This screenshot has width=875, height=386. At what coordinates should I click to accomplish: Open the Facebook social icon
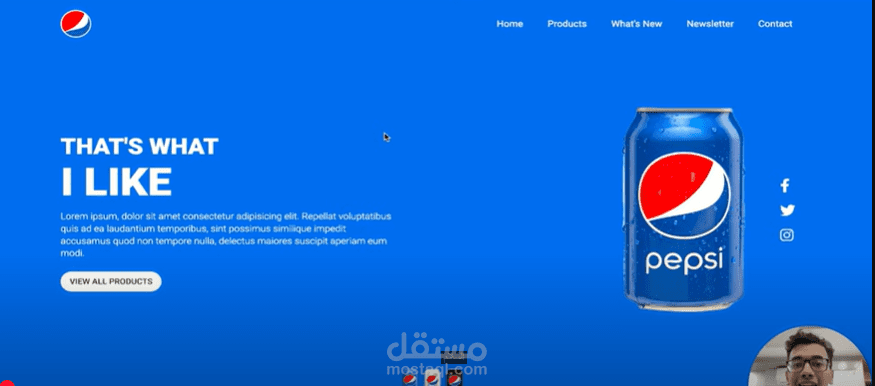785,186
